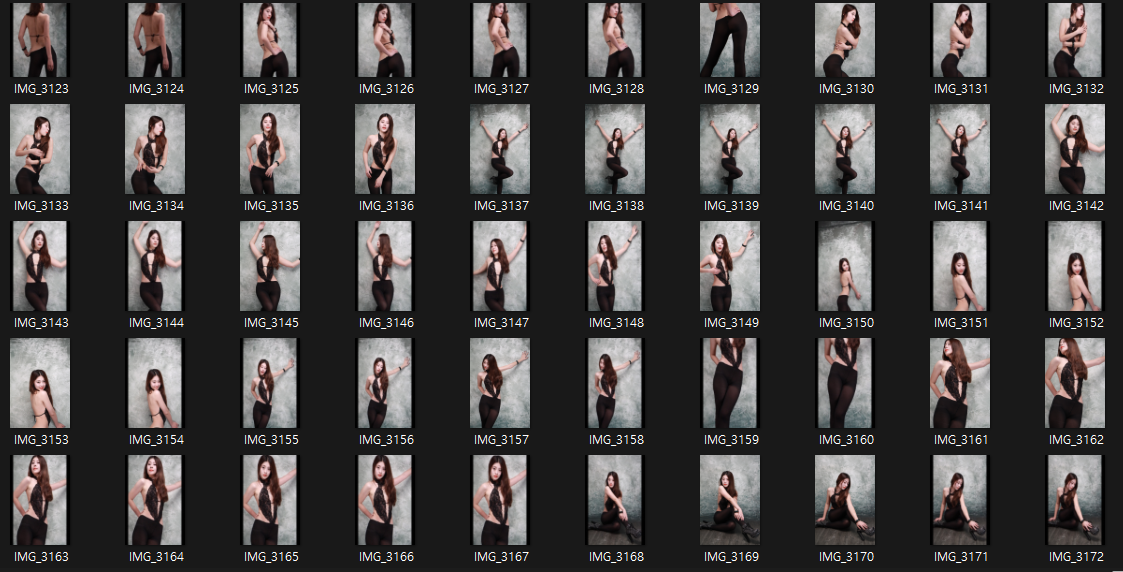Select the IMG_3149 thumbnail
Screen dimensions: 1123x572
tap(730, 266)
